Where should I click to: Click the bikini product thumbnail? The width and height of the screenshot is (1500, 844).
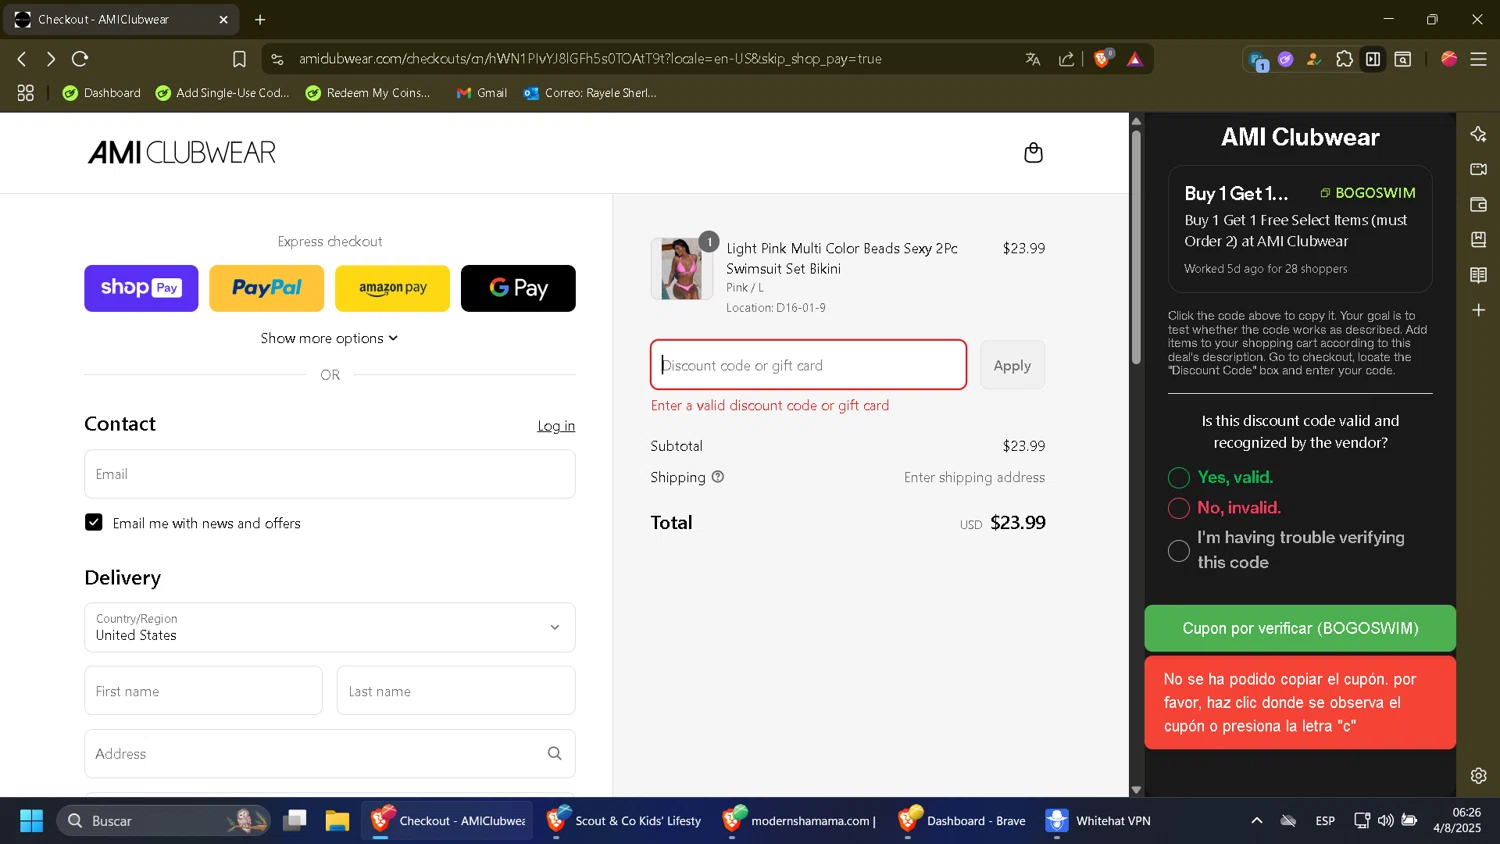[681, 269]
